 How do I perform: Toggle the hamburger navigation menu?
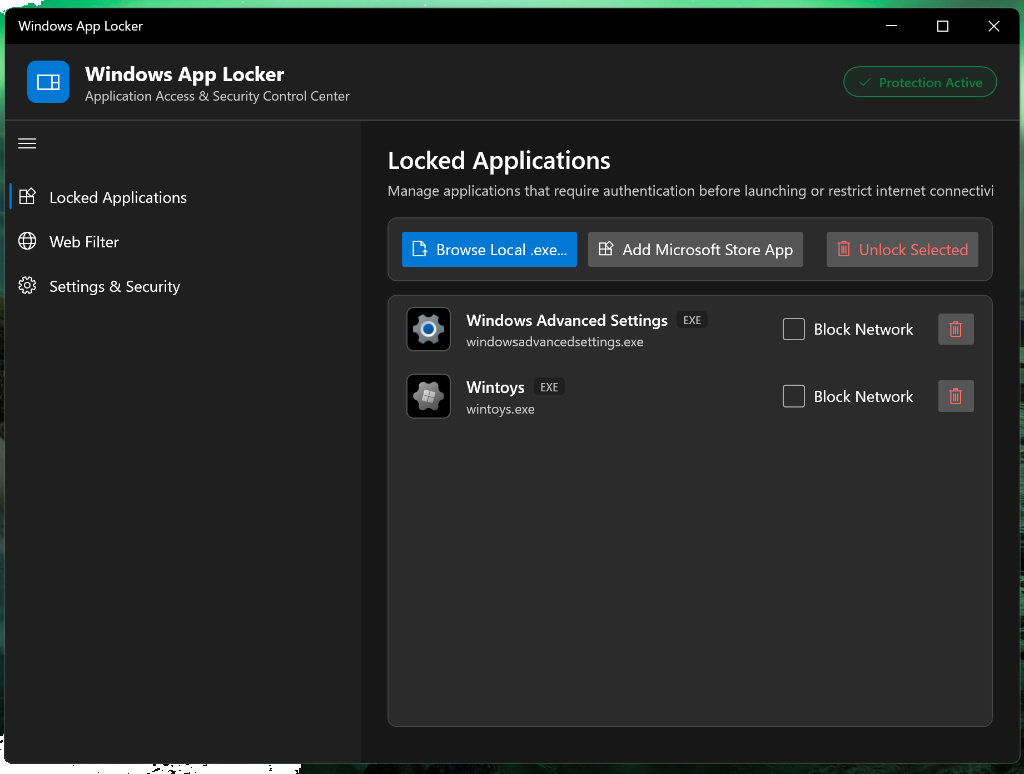27,144
